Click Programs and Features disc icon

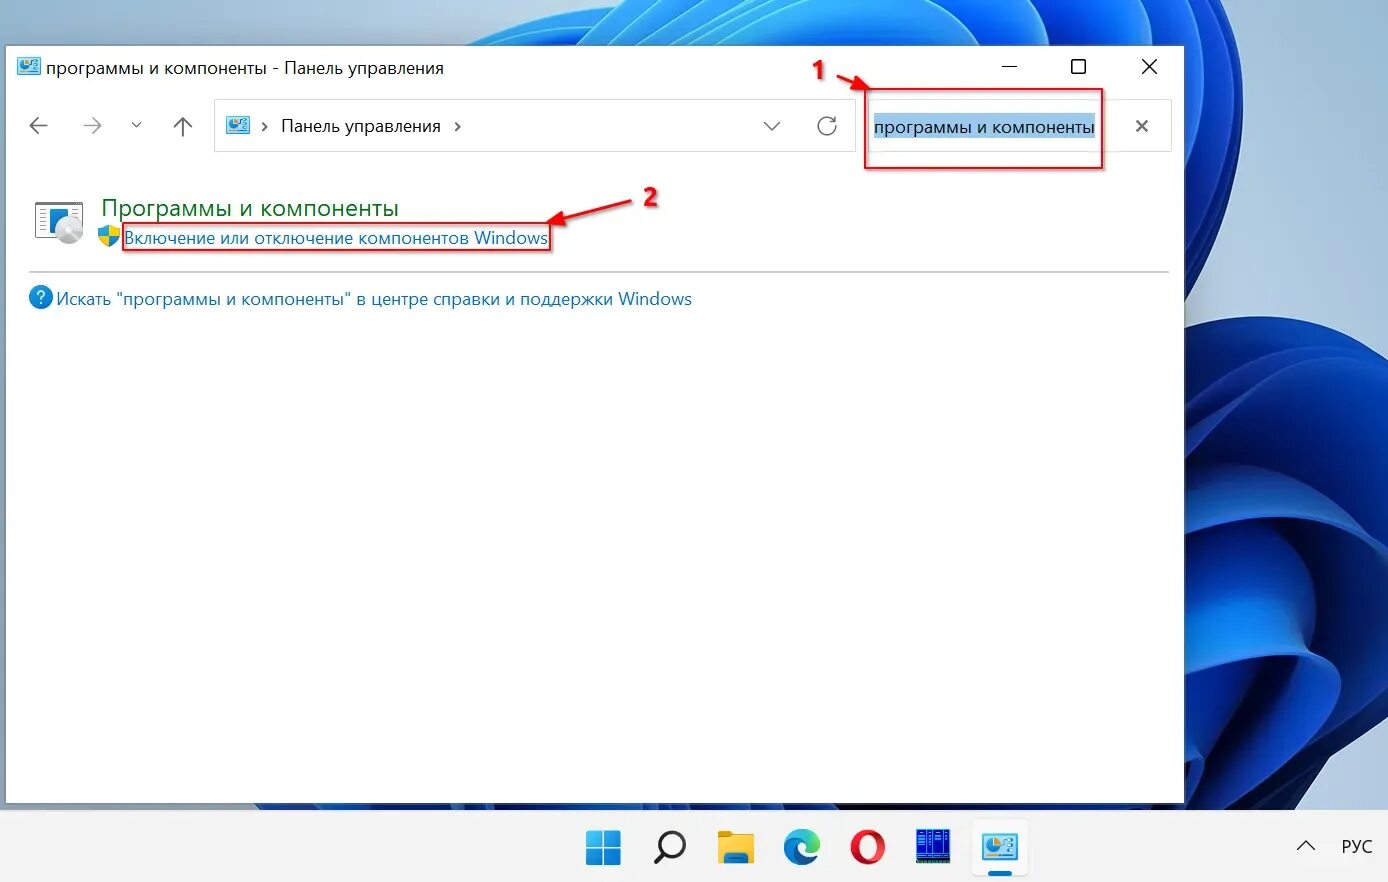tap(59, 222)
